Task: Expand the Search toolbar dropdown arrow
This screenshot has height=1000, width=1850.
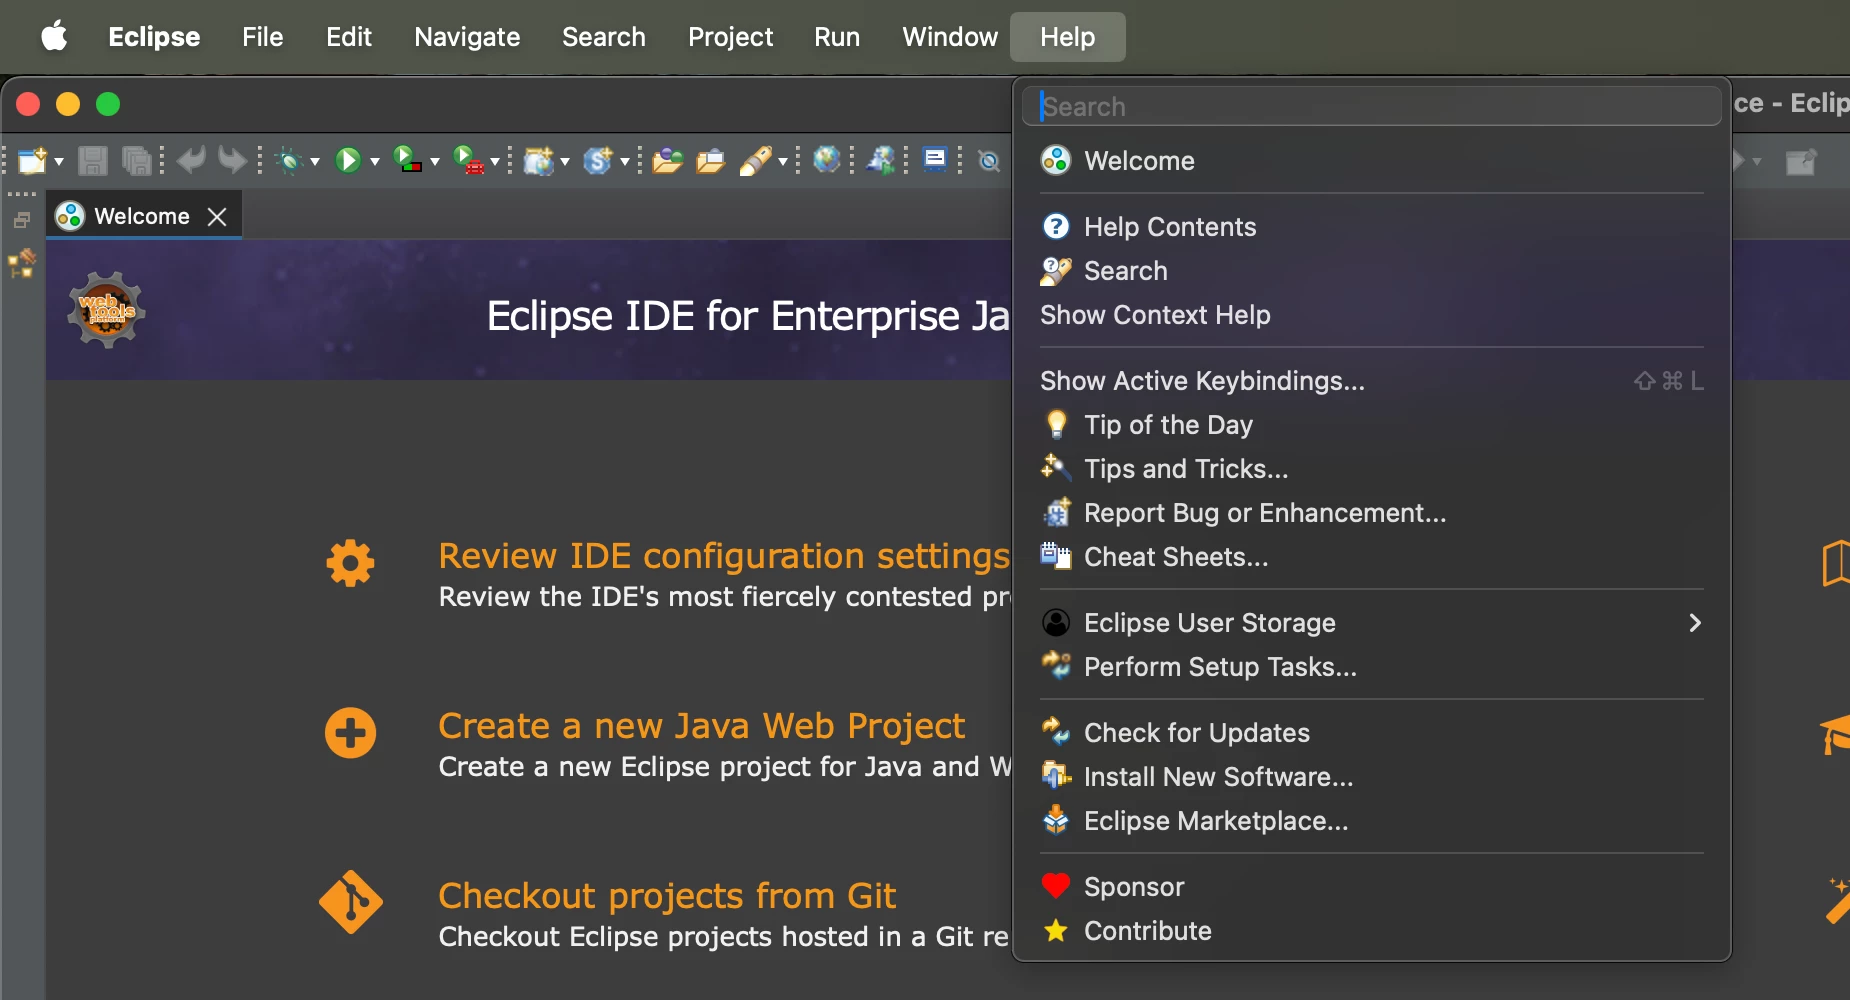Action: tap(783, 161)
